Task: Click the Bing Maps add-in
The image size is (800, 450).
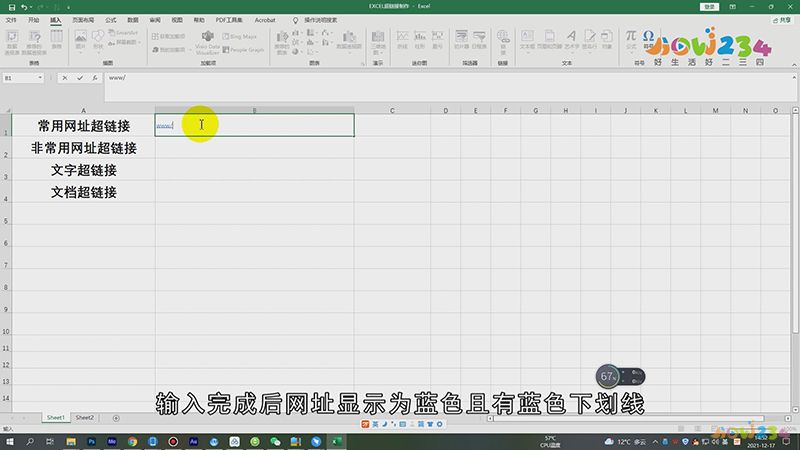Action: coord(240,37)
